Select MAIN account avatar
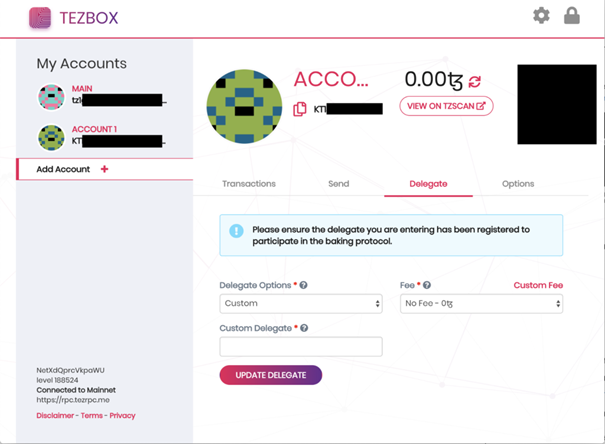605x444 pixels. click(x=51, y=97)
